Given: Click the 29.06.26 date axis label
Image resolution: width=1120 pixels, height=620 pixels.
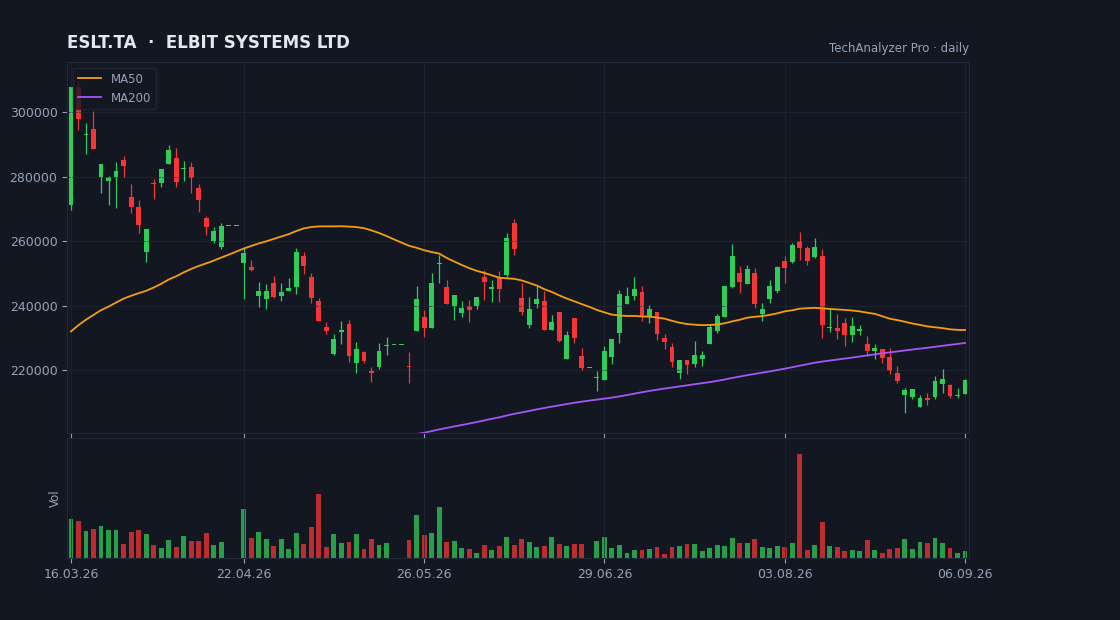Looking at the screenshot, I should [x=604, y=574].
